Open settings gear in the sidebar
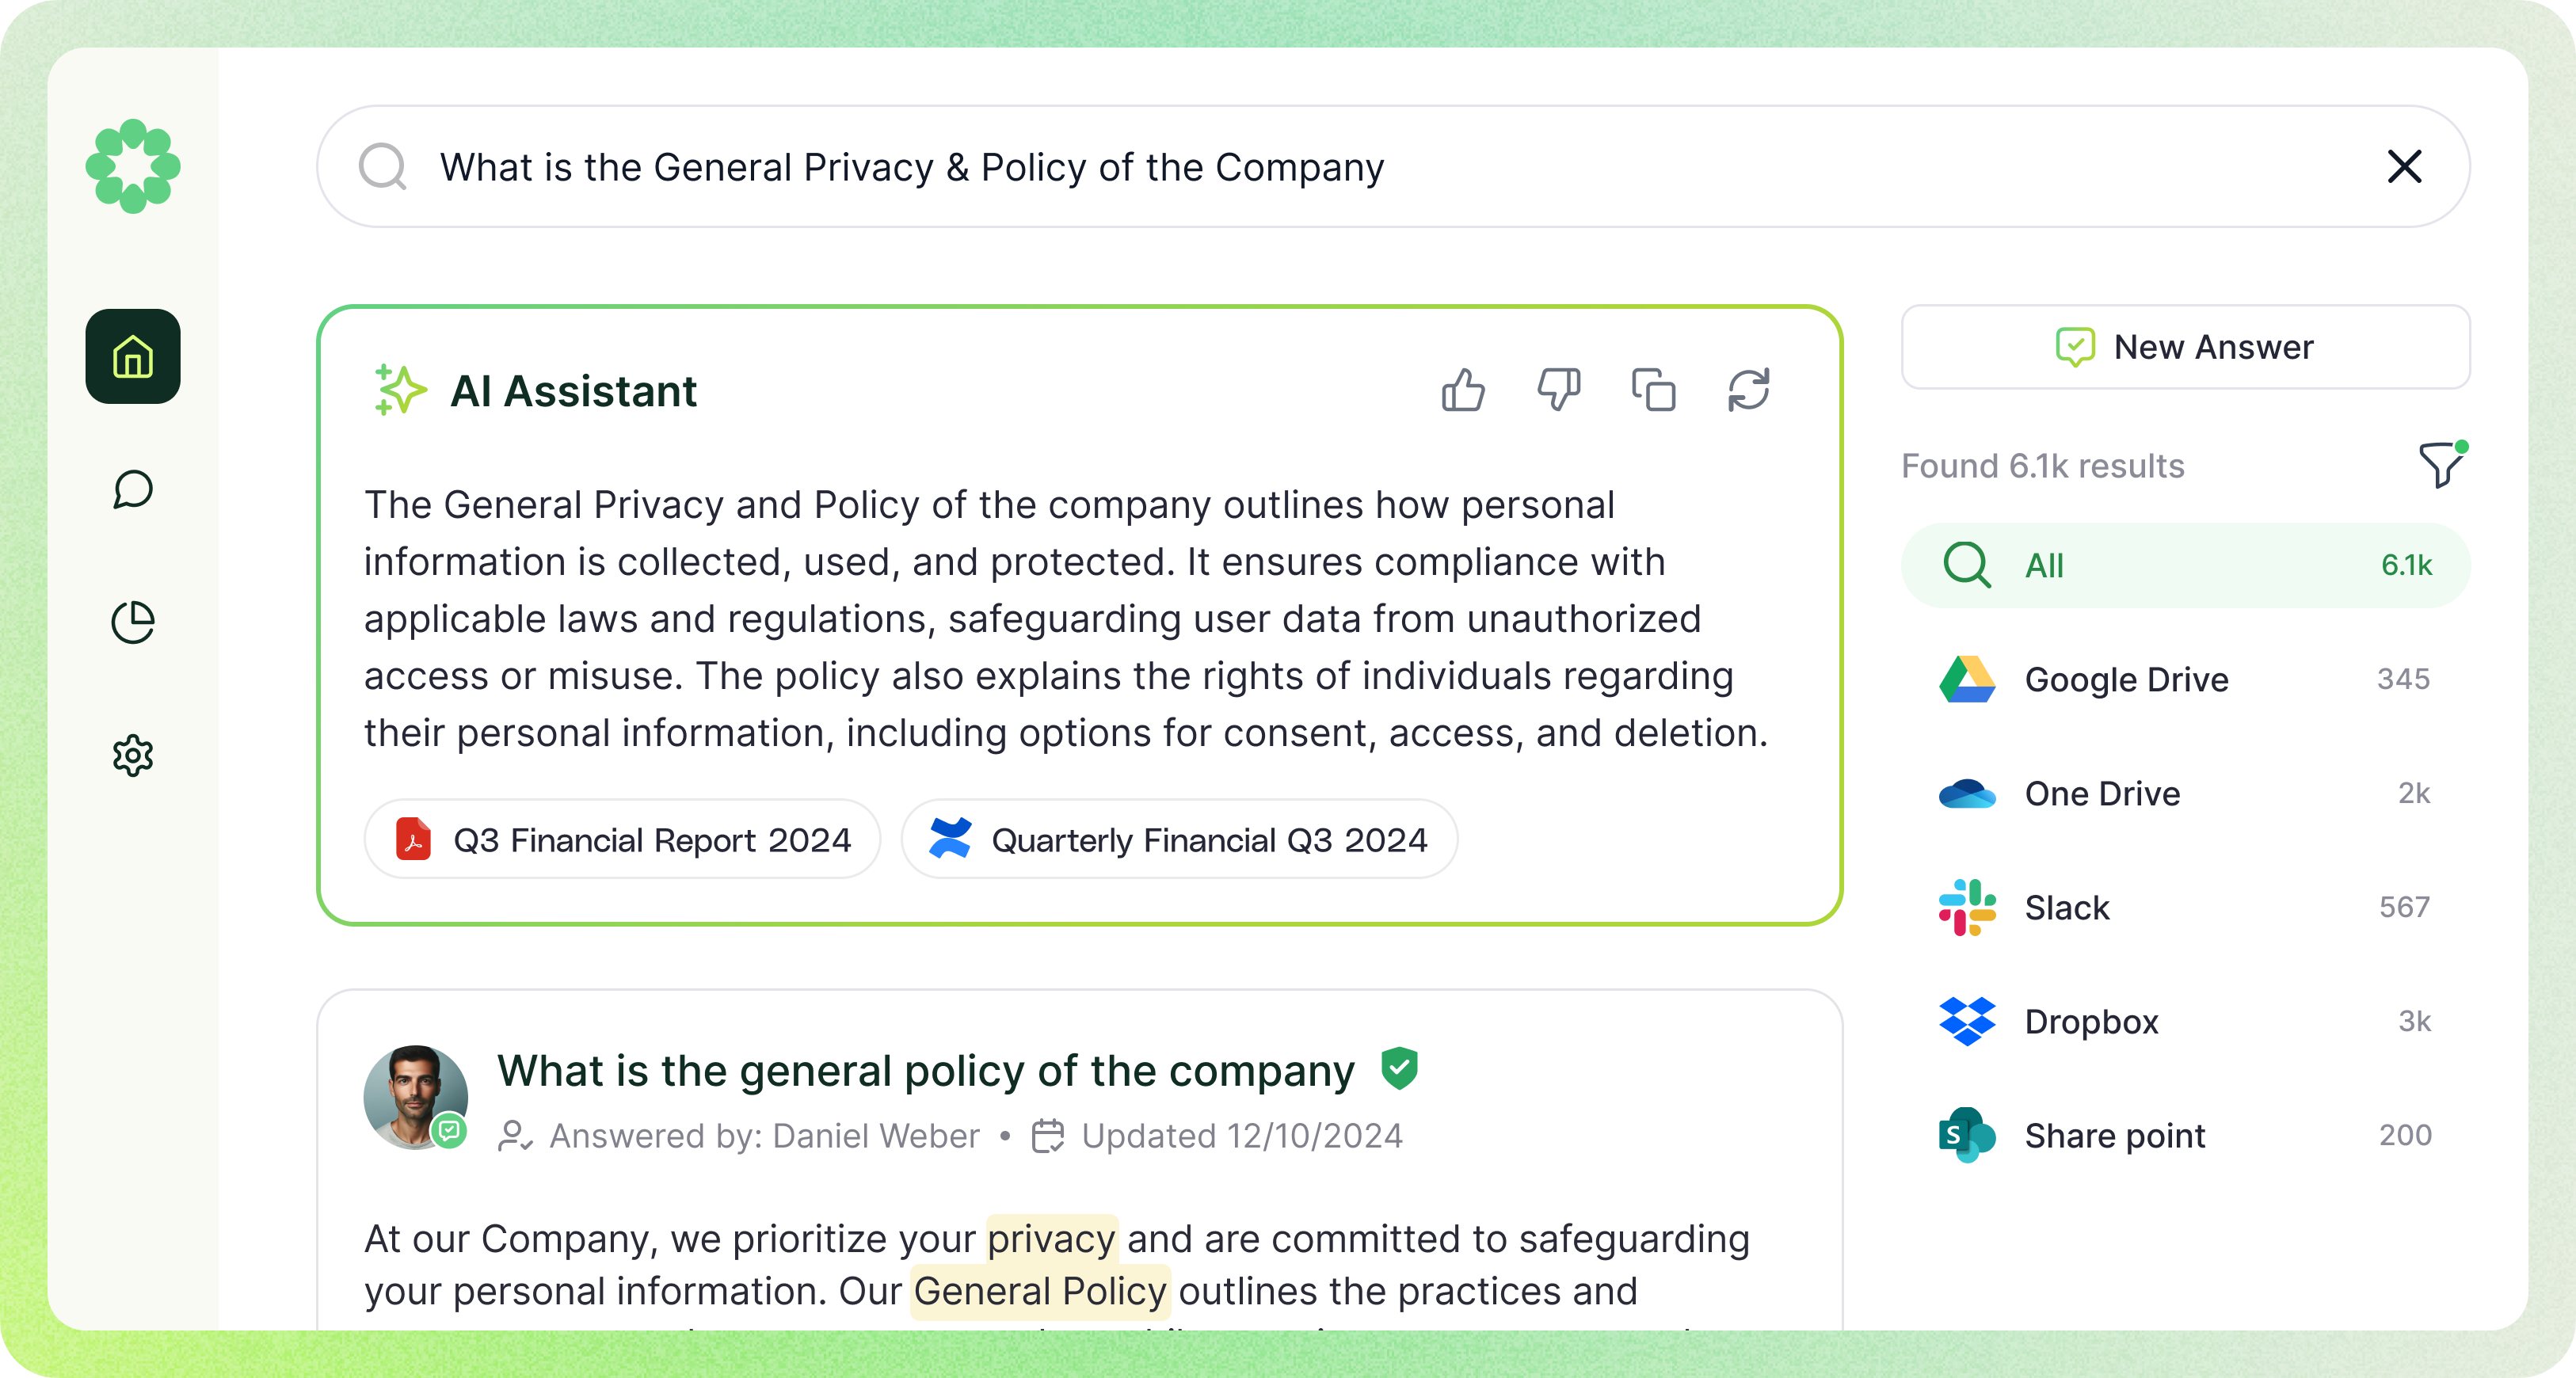2576x1378 pixels. 133,756
